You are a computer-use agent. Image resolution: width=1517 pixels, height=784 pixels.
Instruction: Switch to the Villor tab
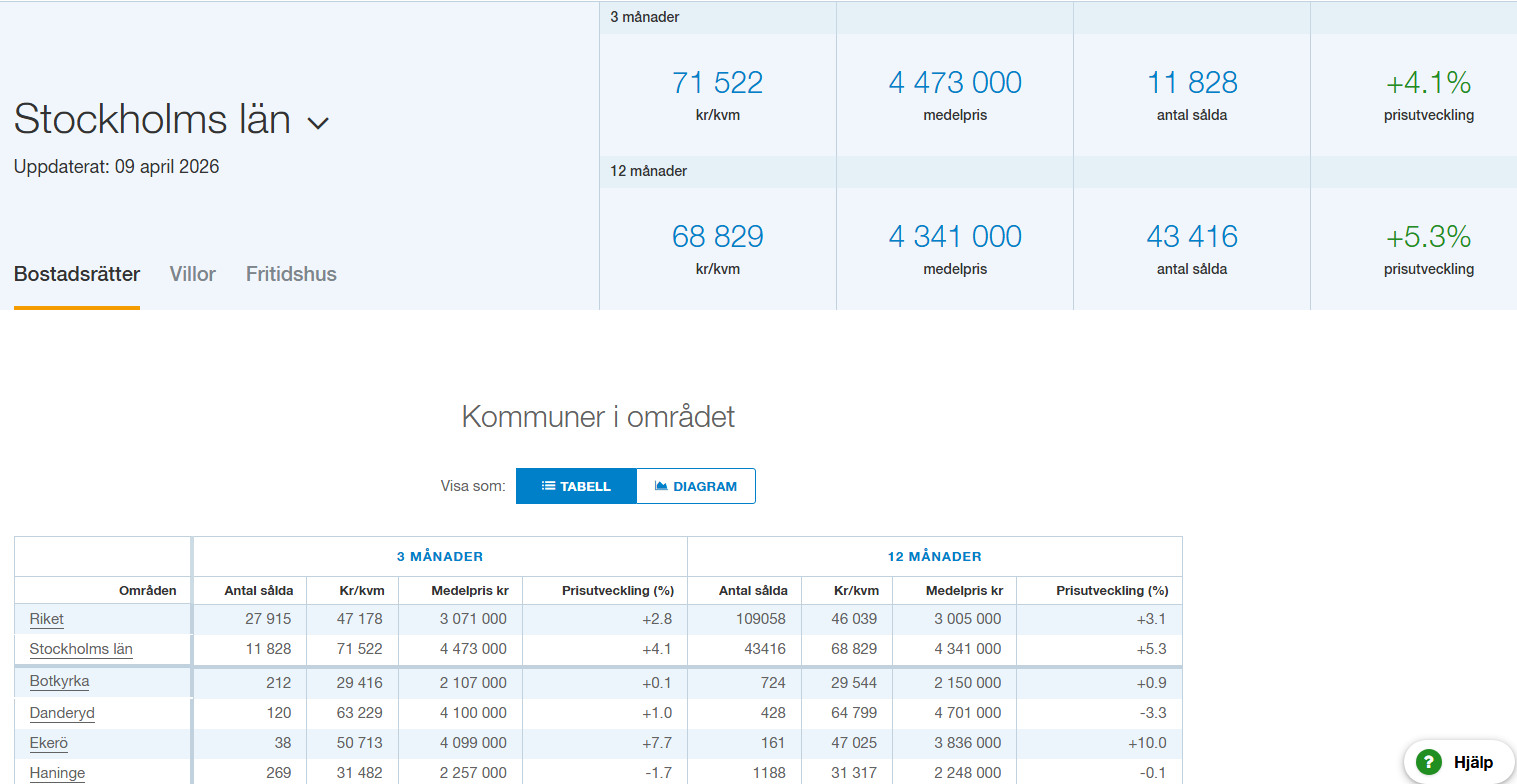[192, 274]
